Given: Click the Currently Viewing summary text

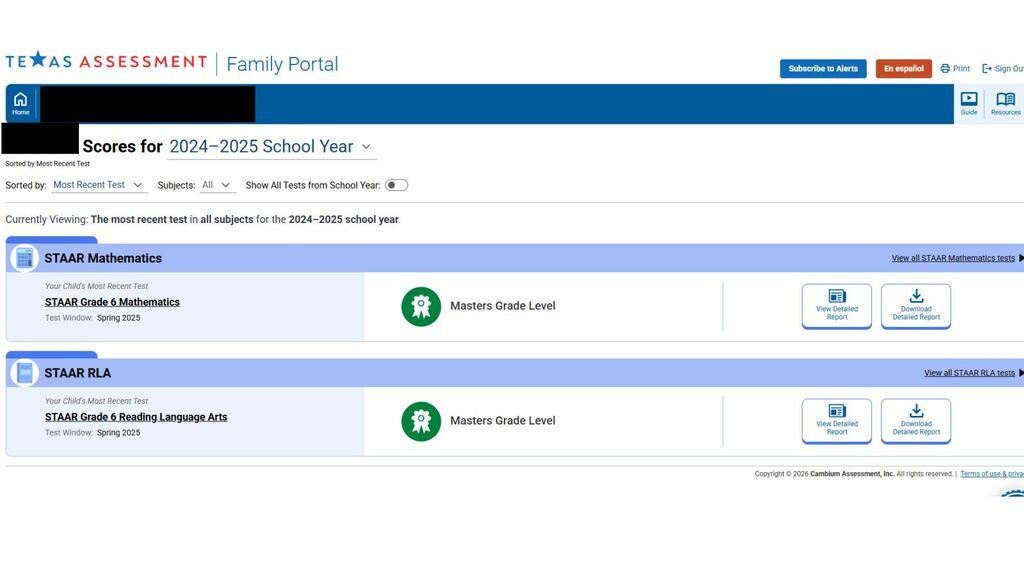Looking at the screenshot, I should click(202, 220).
